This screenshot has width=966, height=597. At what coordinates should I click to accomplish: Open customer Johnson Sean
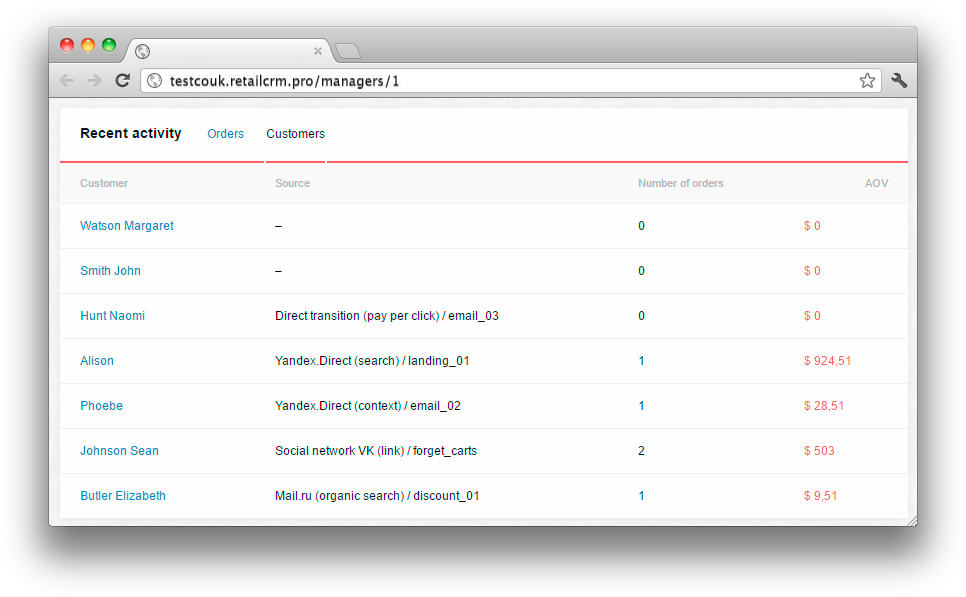(120, 450)
